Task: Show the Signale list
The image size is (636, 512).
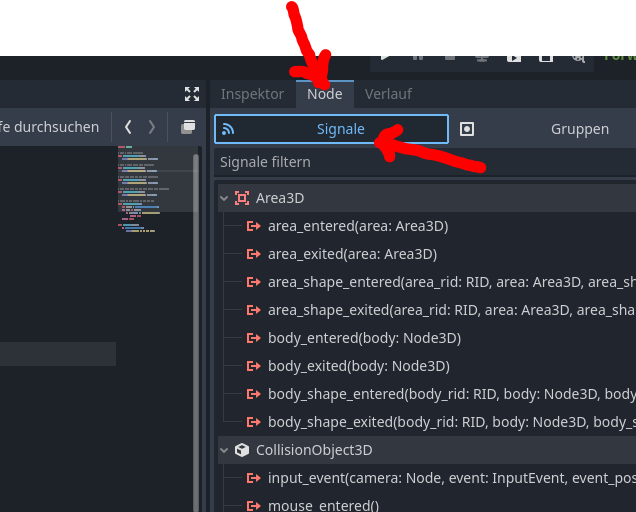Action: click(x=331, y=129)
